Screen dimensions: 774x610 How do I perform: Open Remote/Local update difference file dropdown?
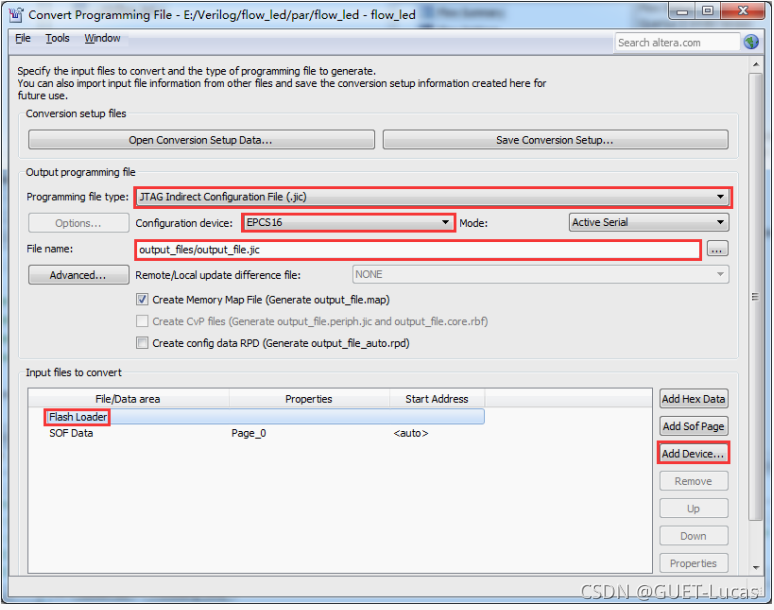[x=541, y=274]
